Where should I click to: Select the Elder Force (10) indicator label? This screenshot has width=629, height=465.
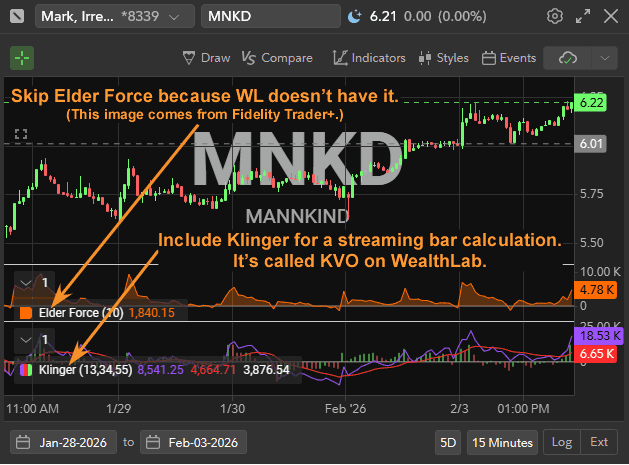pos(81,313)
